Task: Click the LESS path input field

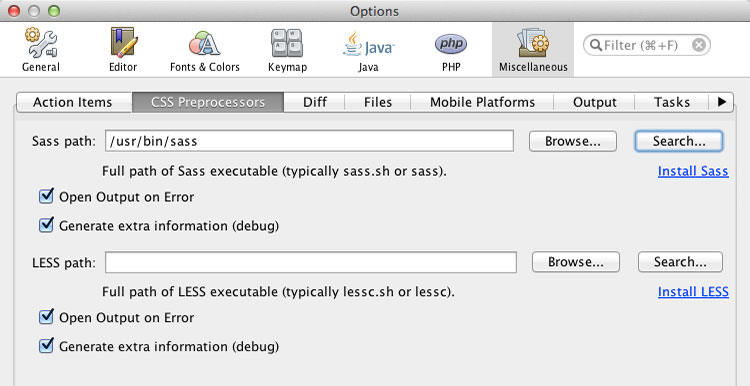Action: coord(311,262)
